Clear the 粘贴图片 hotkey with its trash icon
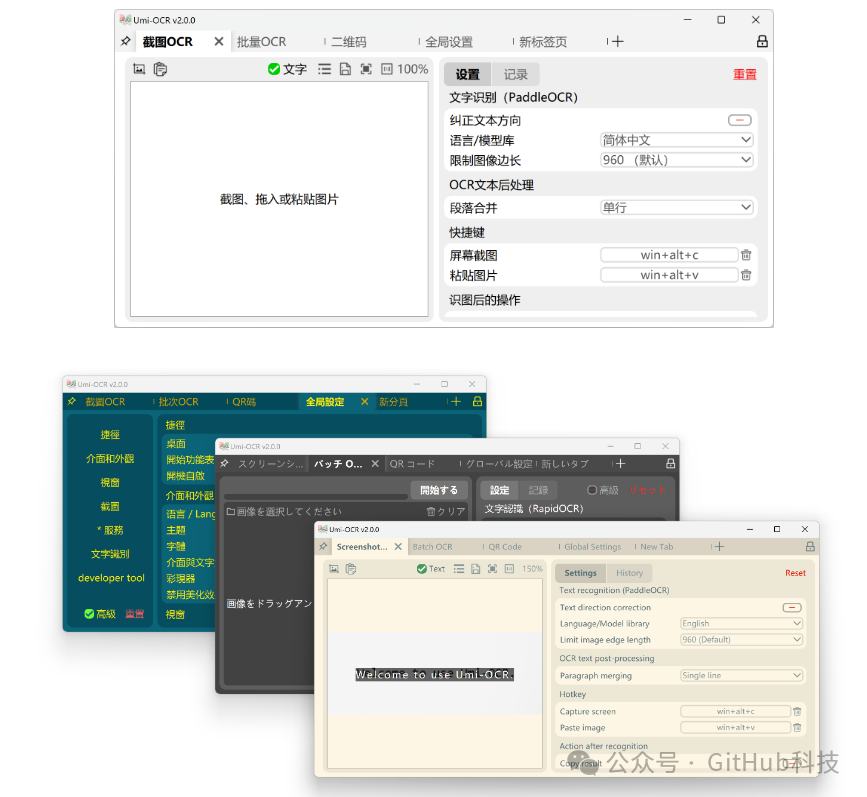Image resolution: width=867 pixels, height=797 pixels. pyautogui.click(x=746, y=275)
